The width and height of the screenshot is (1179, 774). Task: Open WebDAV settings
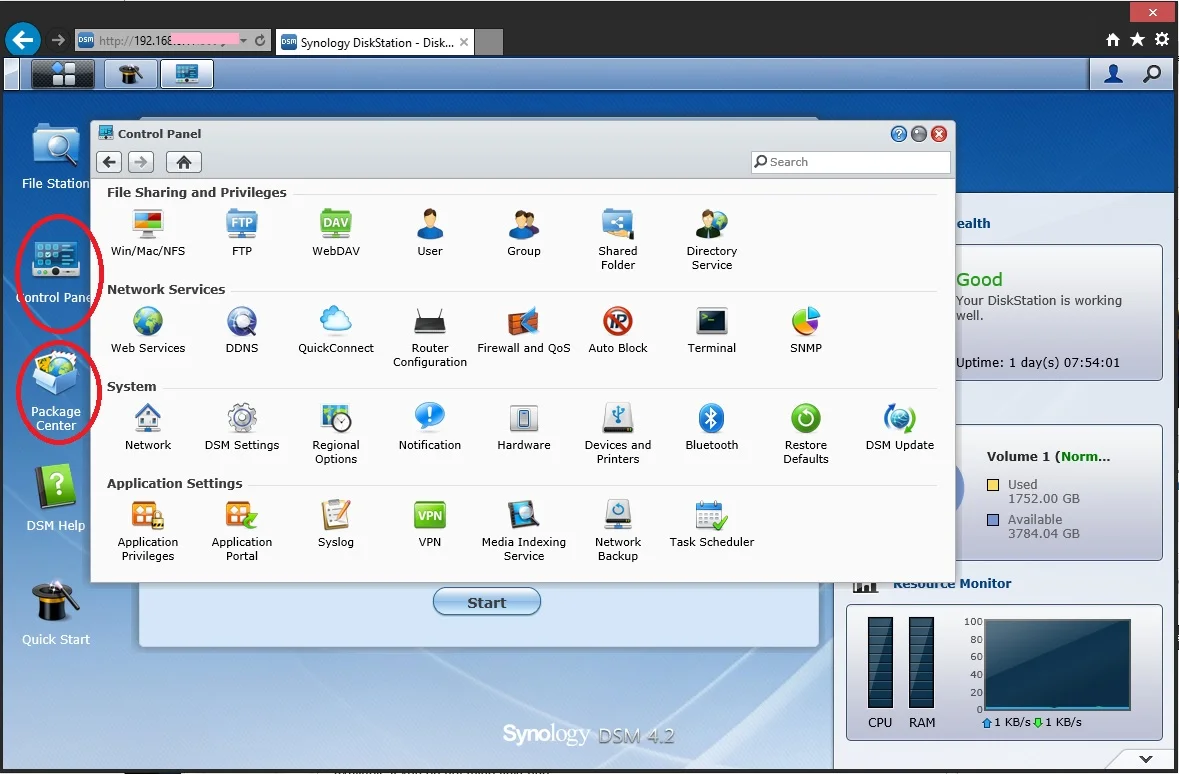point(335,232)
